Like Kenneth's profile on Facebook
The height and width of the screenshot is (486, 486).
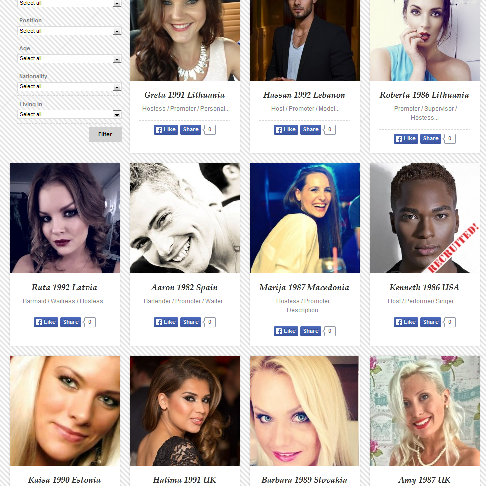(406, 322)
